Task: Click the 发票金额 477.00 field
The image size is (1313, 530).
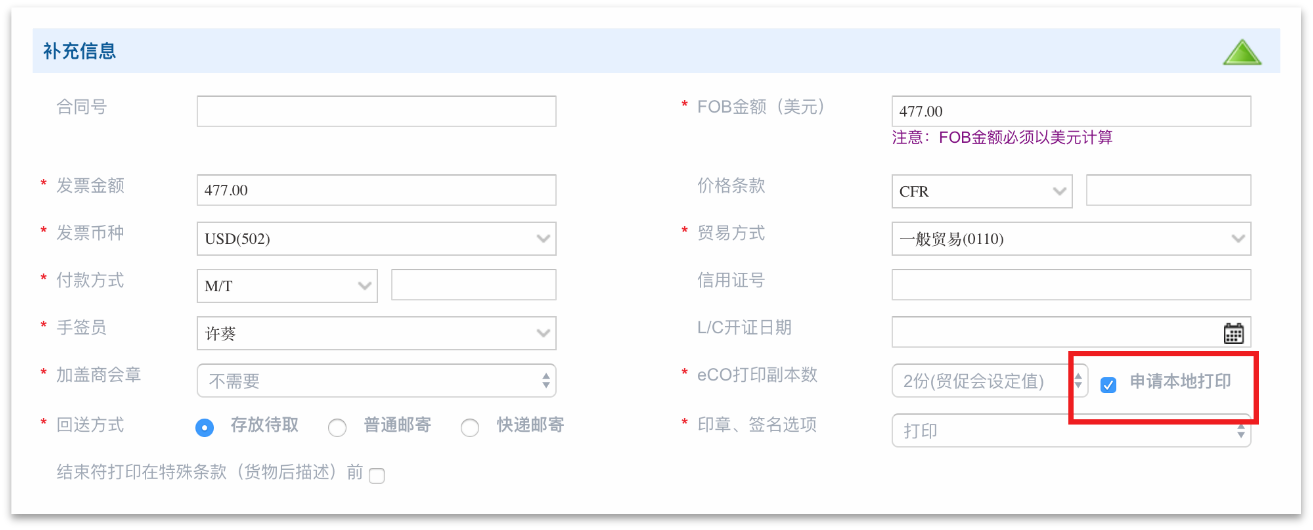Action: pyautogui.click(x=376, y=190)
